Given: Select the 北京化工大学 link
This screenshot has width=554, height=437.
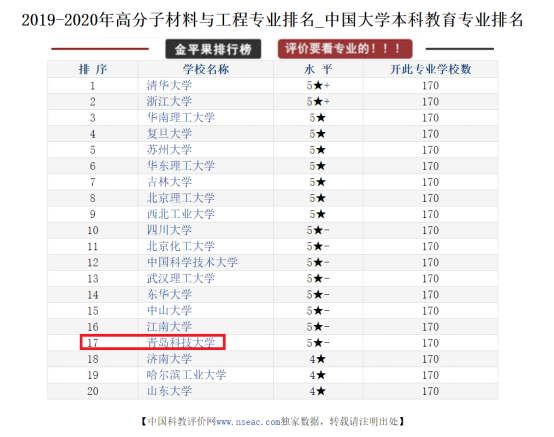Looking at the screenshot, I should (x=181, y=246).
